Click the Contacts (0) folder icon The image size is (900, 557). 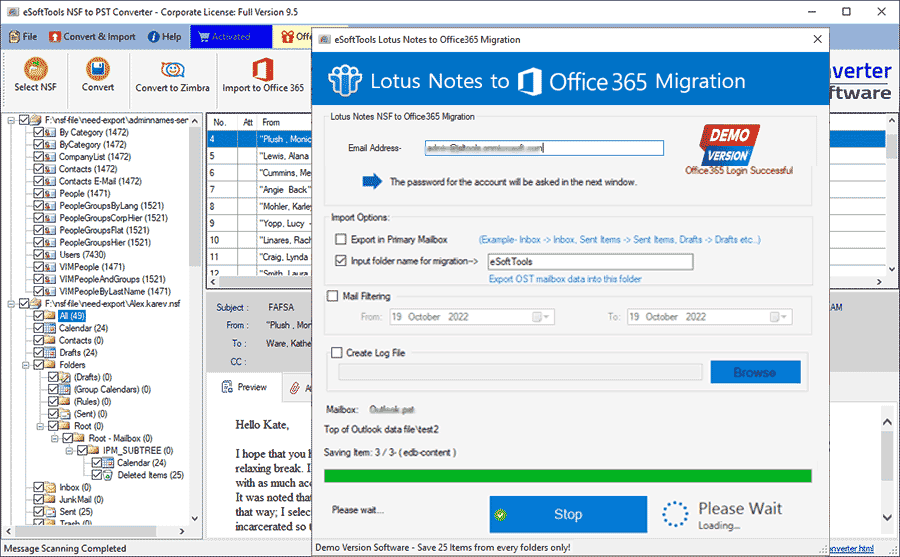point(51,340)
